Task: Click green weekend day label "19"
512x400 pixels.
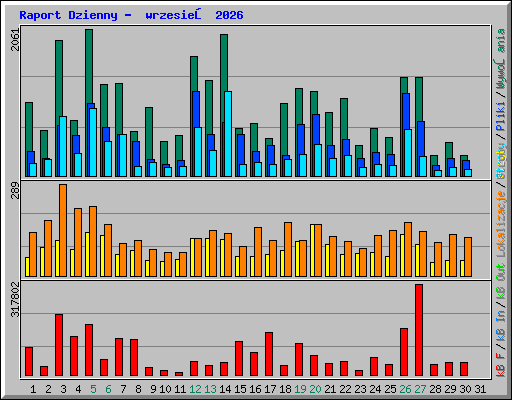Action: pos(300,389)
